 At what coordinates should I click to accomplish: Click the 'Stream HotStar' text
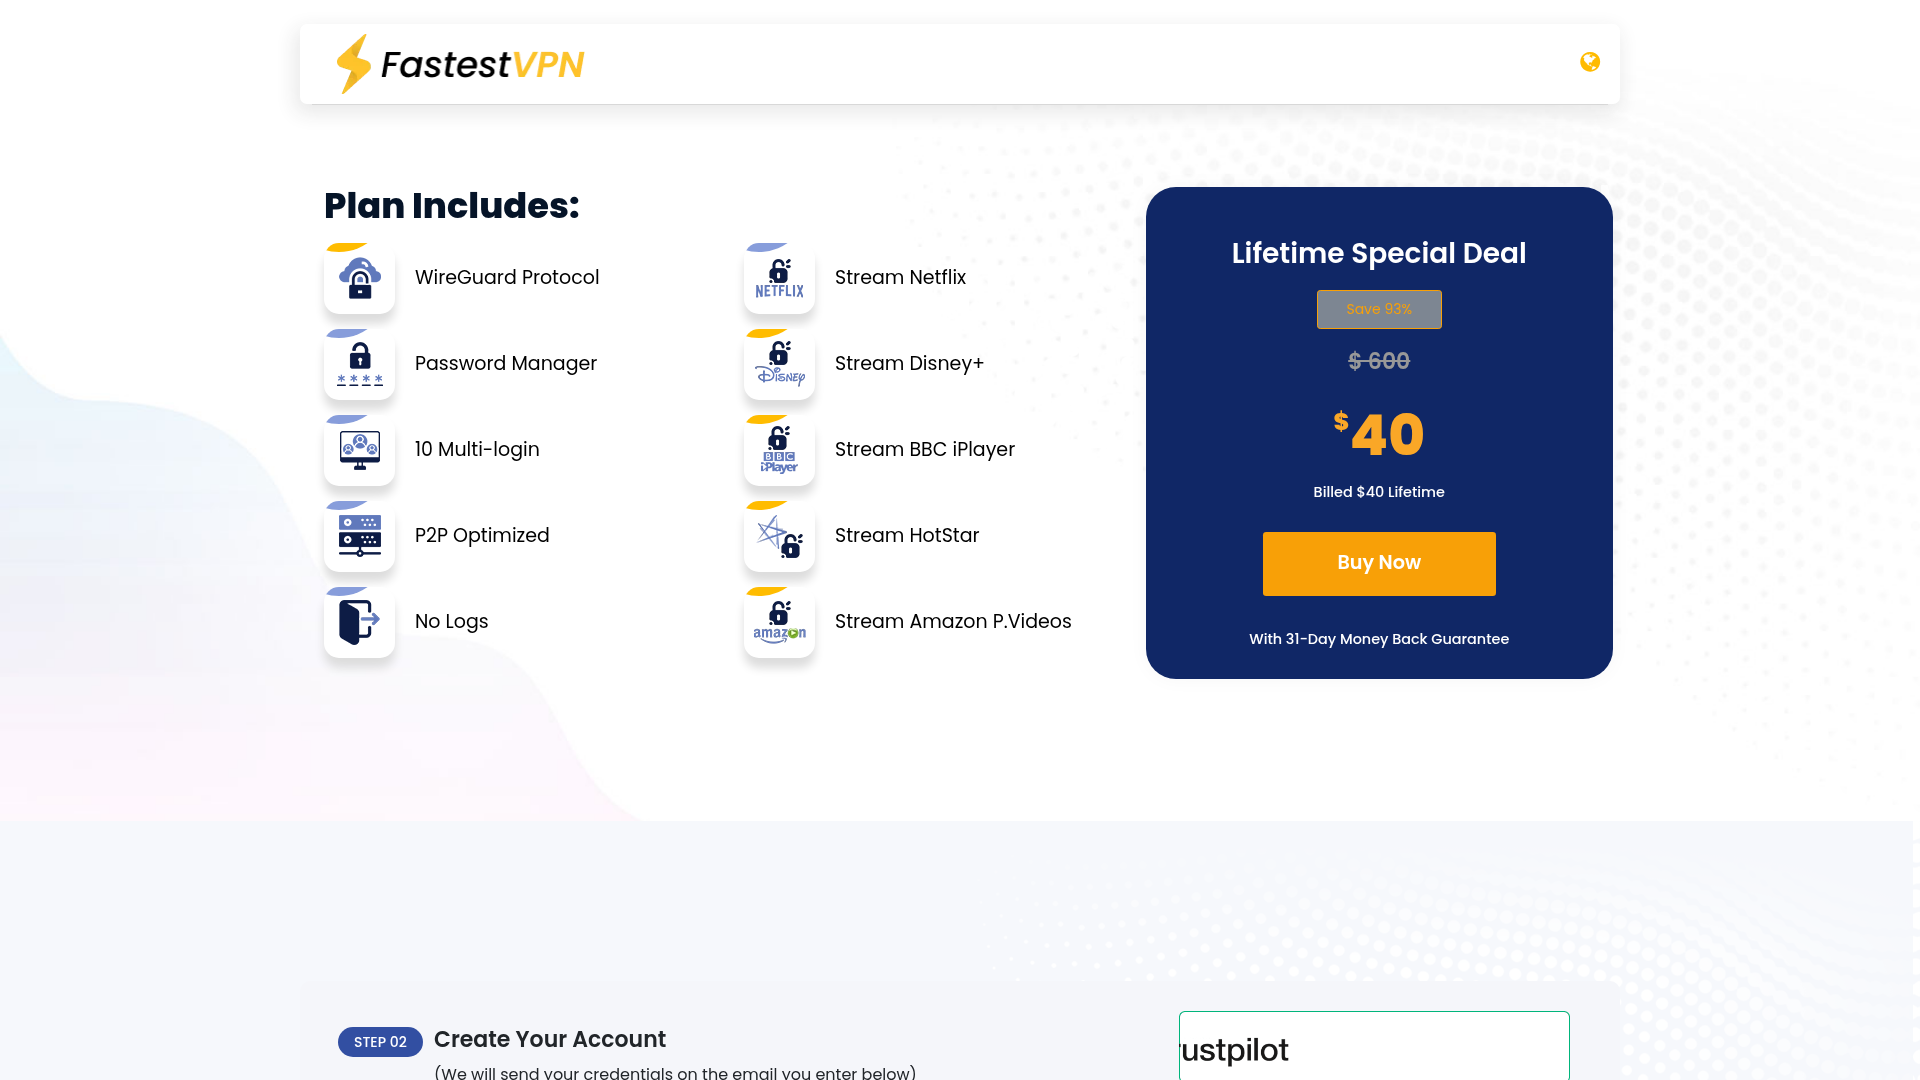907,535
